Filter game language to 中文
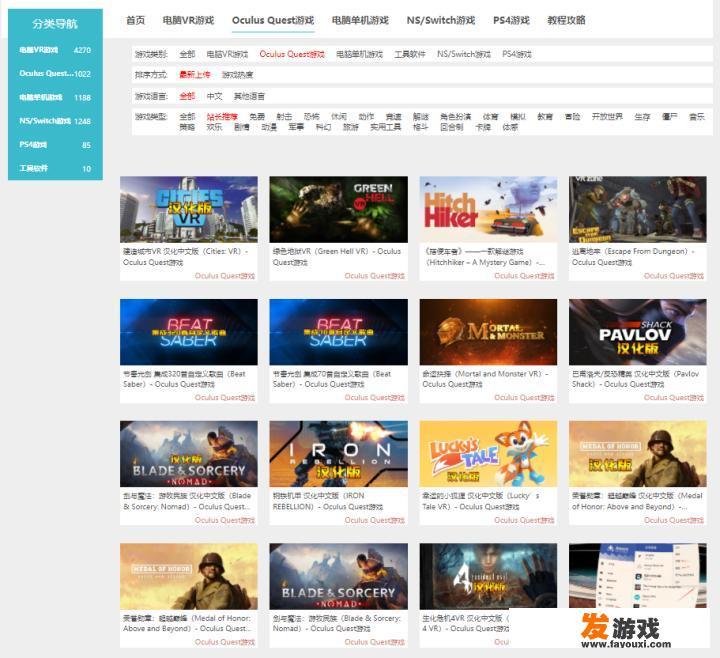Viewport: 720px width, 658px height. click(x=214, y=96)
